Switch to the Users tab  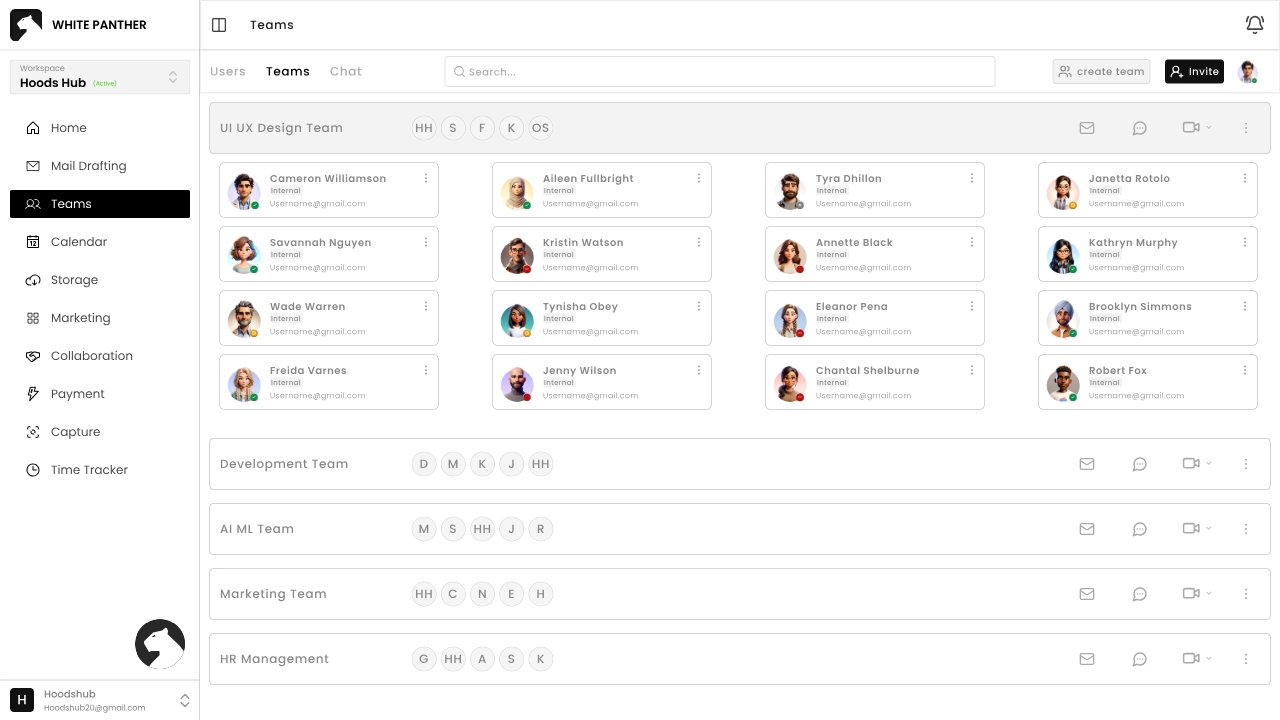point(228,72)
